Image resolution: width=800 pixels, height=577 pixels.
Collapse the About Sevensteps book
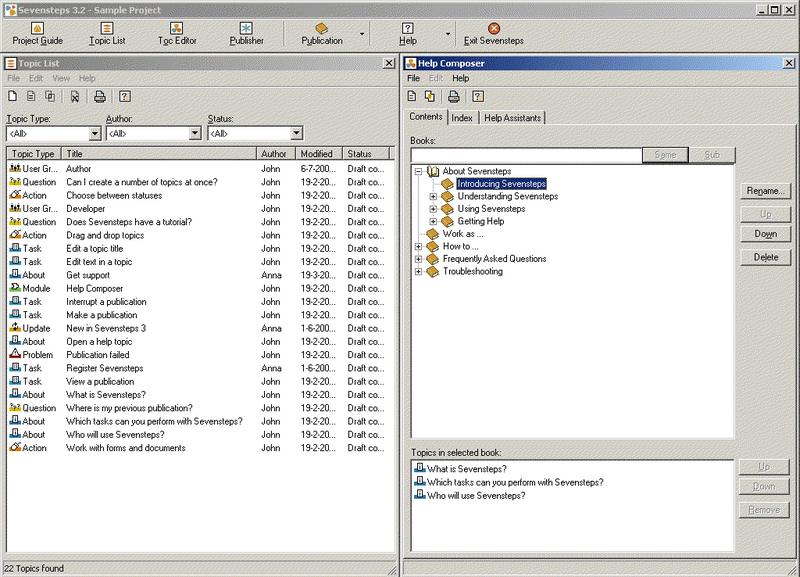[418, 171]
